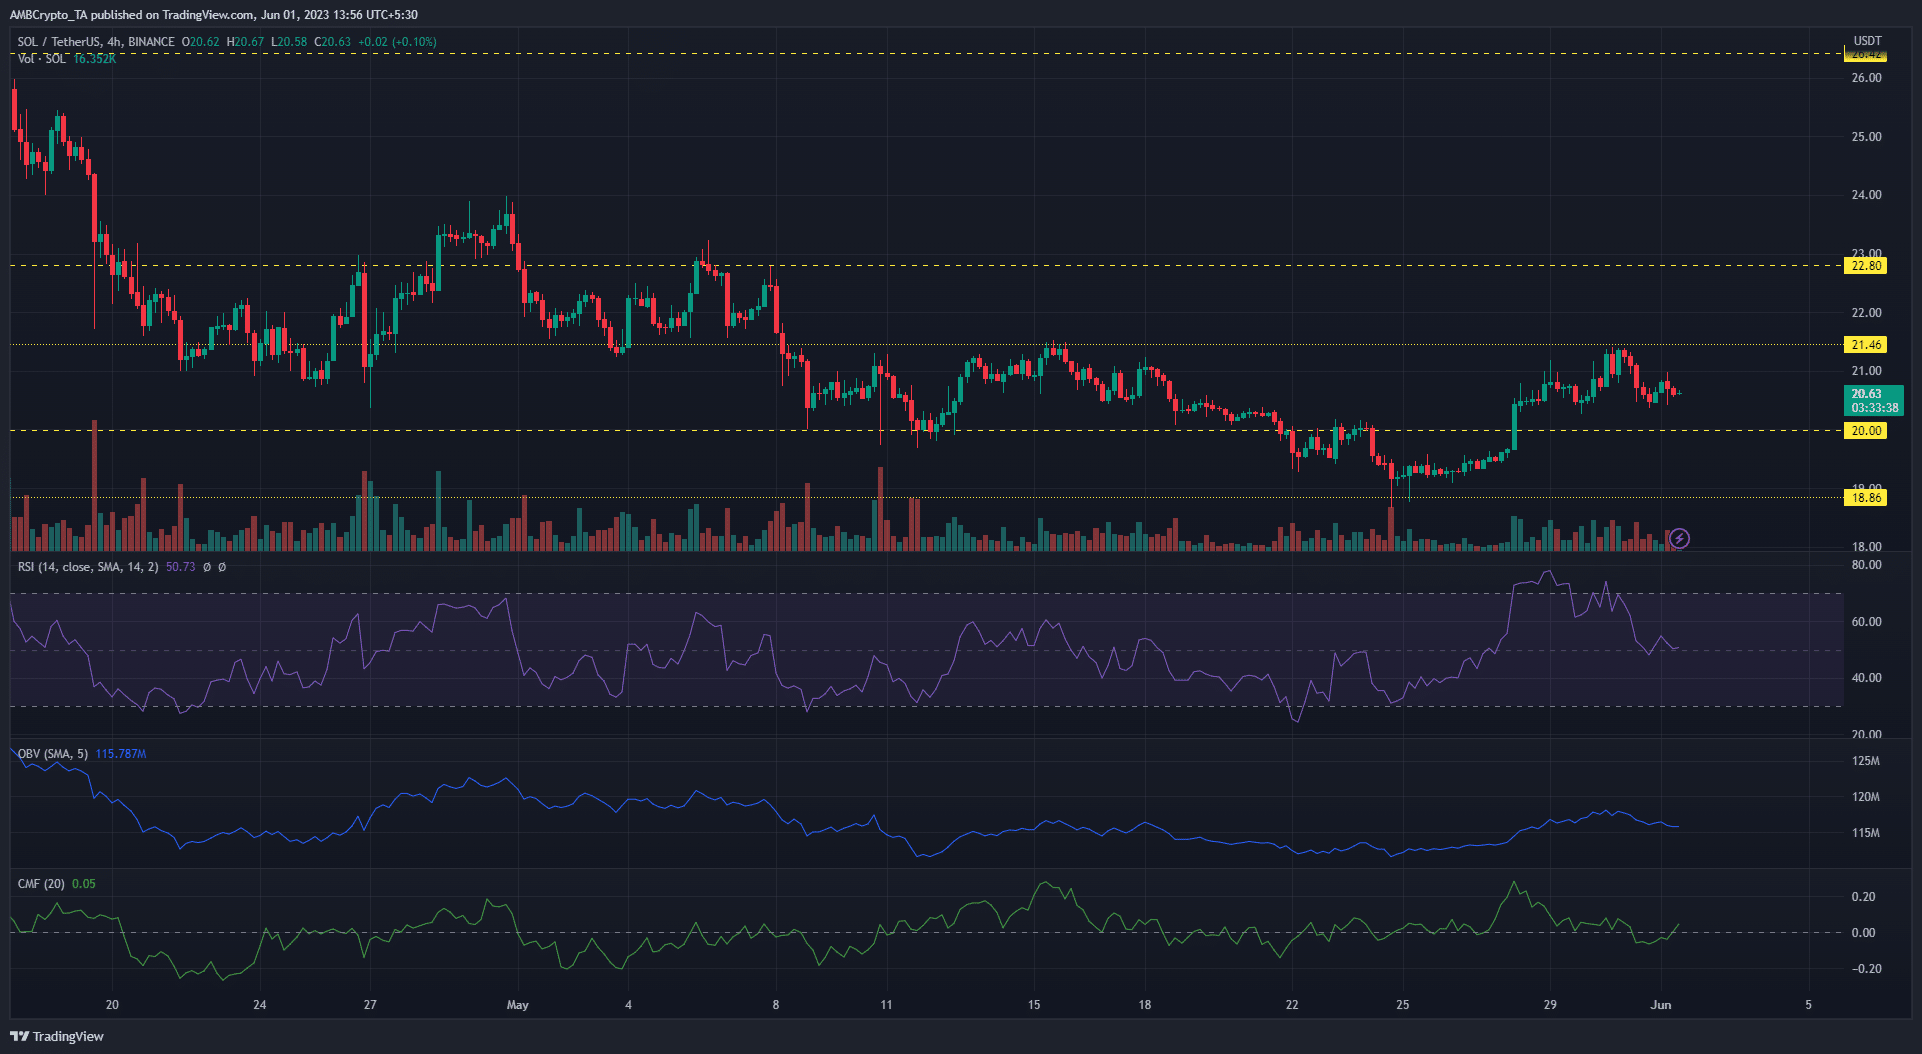The width and height of the screenshot is (1922, 1054).
Task: Click the date 25 on time axis
Action: coord(1403,1005)
